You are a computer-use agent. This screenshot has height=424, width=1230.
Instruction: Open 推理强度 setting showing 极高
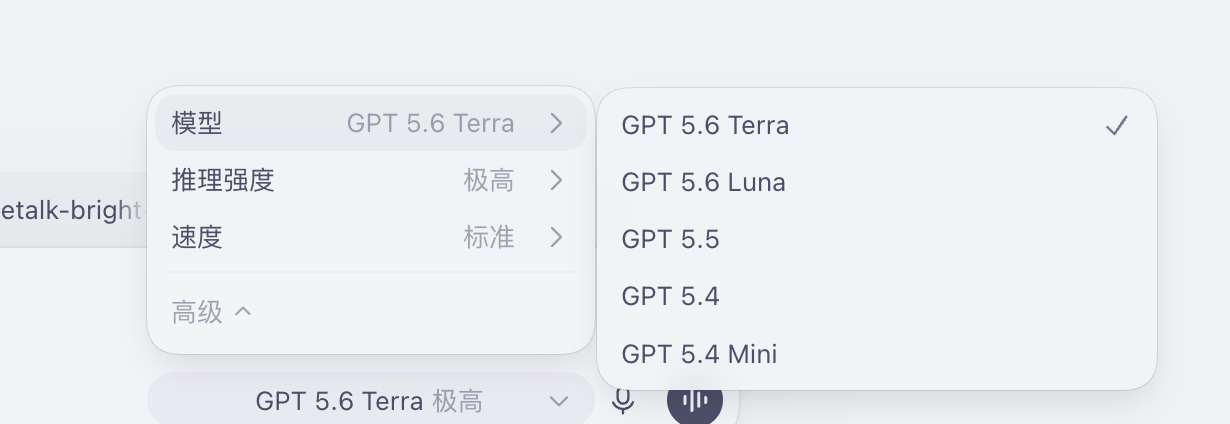(371, 180)
